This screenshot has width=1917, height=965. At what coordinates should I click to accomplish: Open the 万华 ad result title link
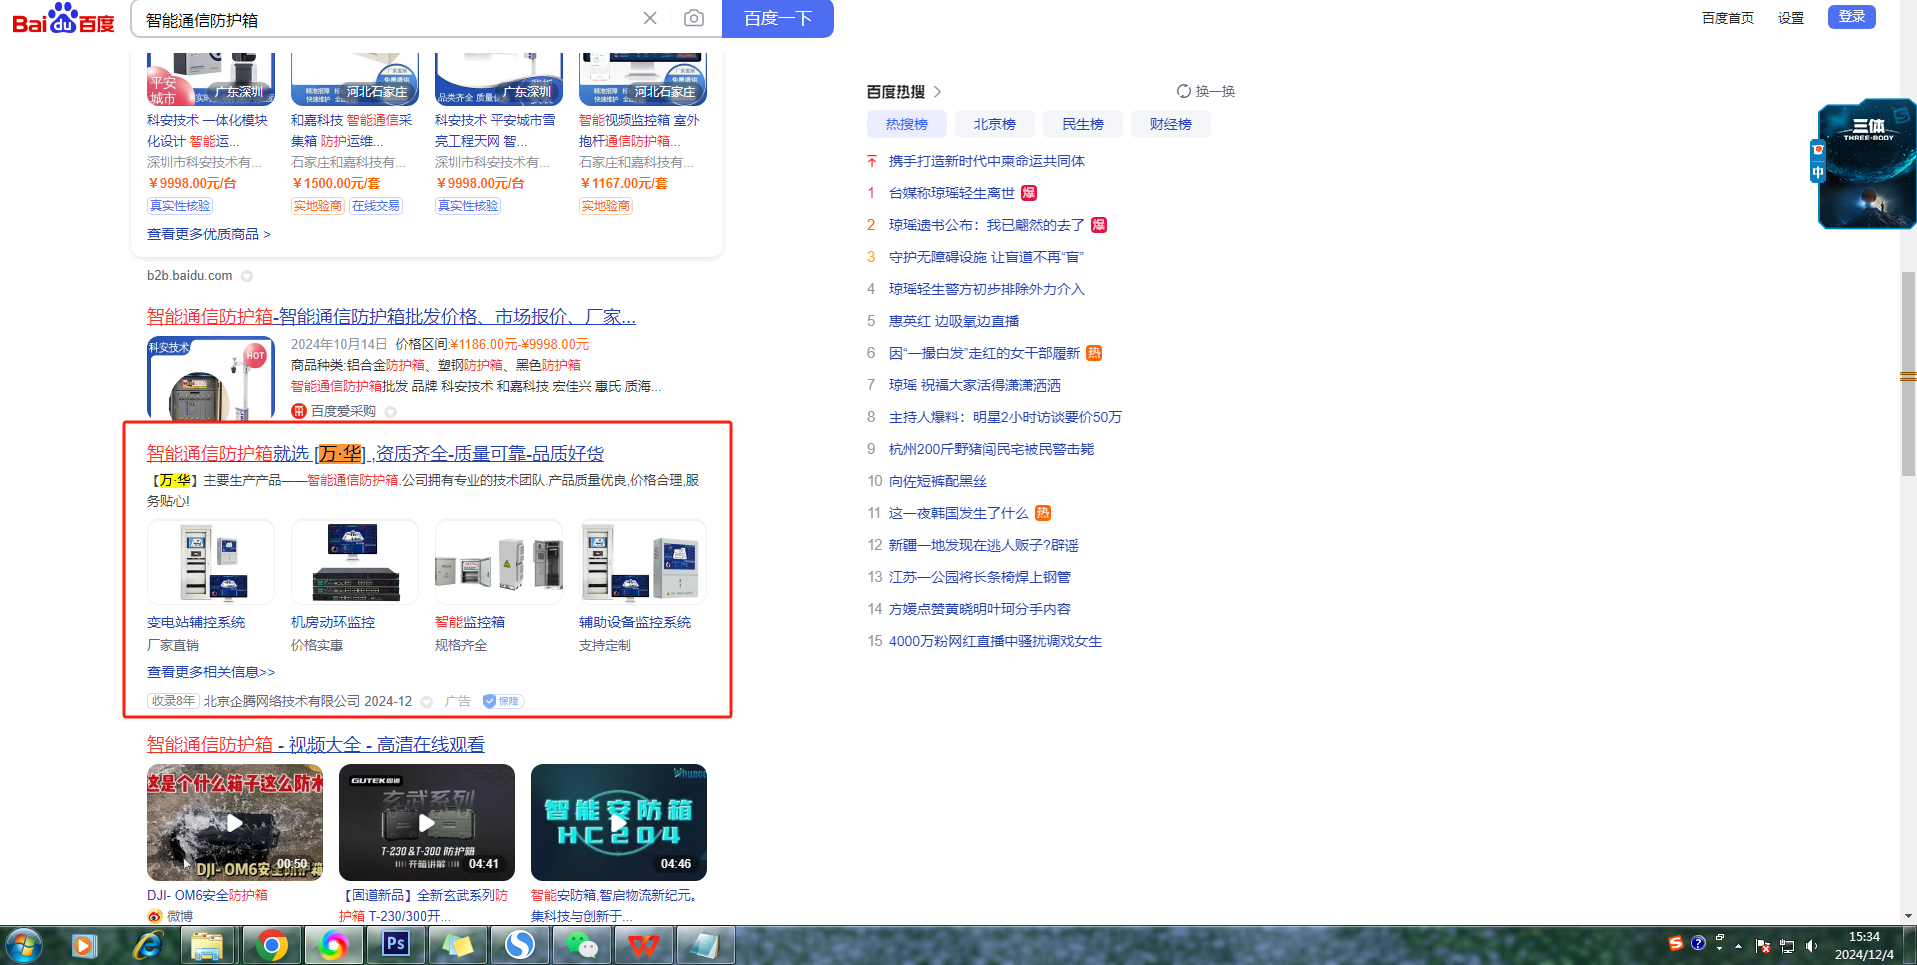click(375, 453)
